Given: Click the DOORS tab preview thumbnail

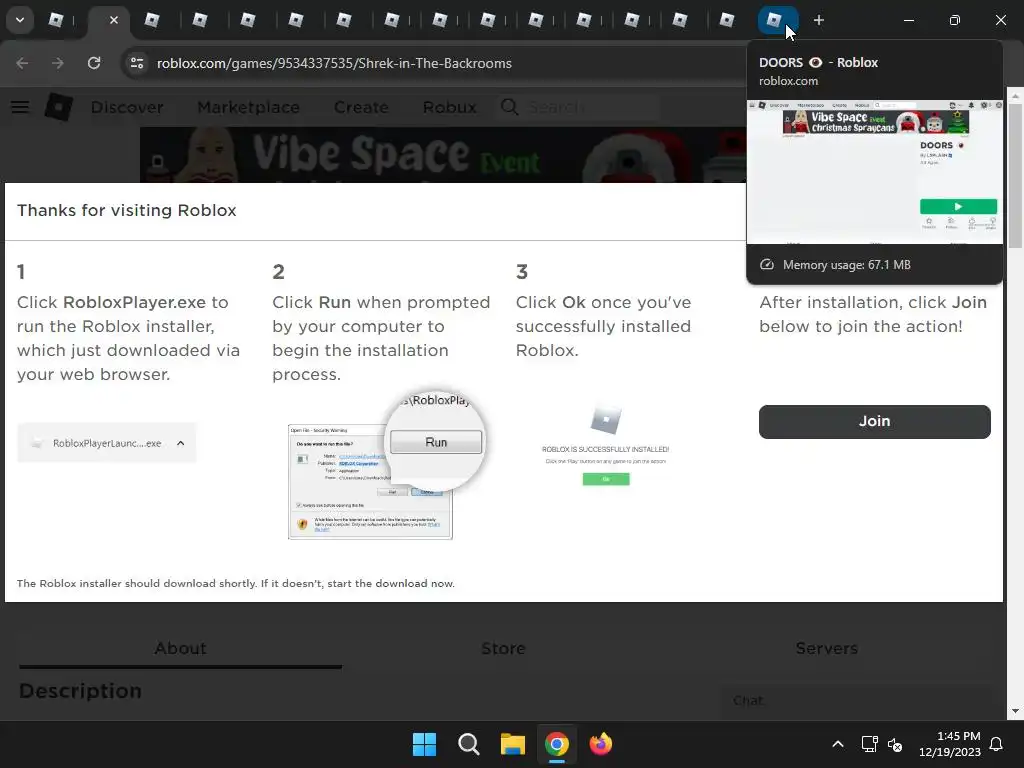Looking at the screenshot, I should (x=874, y=172).
